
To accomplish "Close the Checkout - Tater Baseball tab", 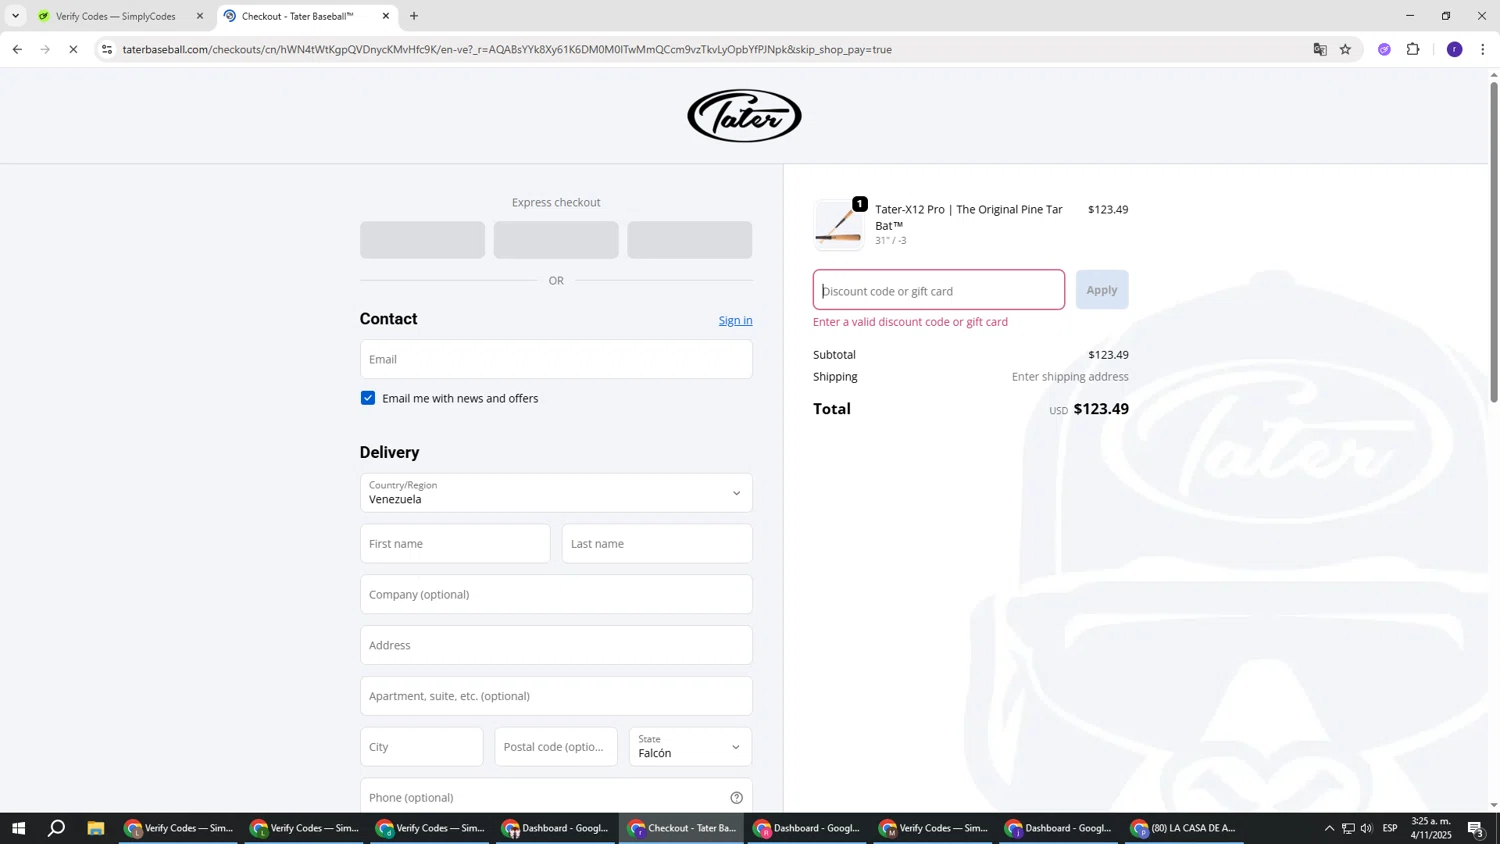I will 386,16.
